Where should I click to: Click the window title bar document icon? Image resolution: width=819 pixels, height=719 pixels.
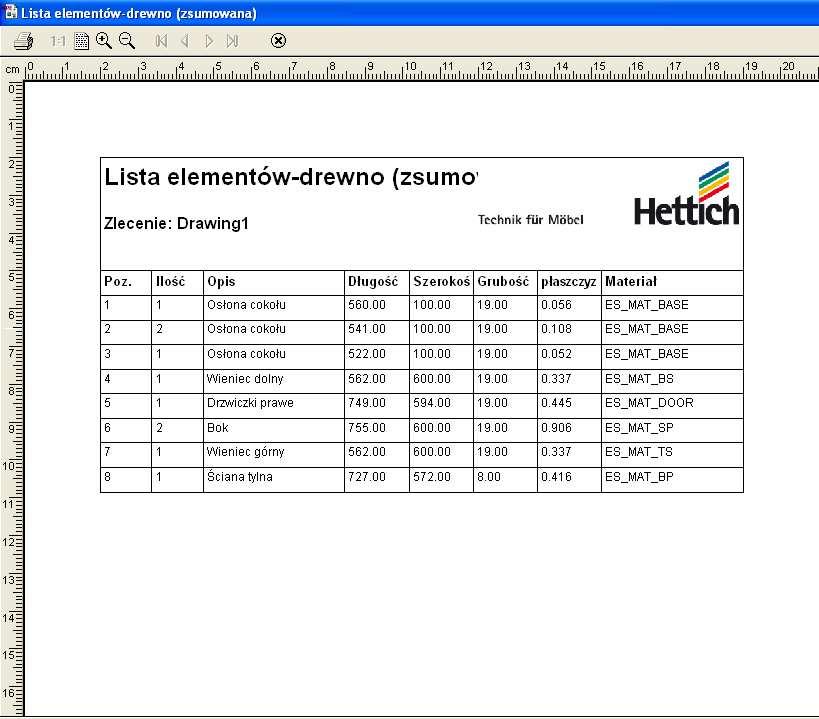pos(10,12)
